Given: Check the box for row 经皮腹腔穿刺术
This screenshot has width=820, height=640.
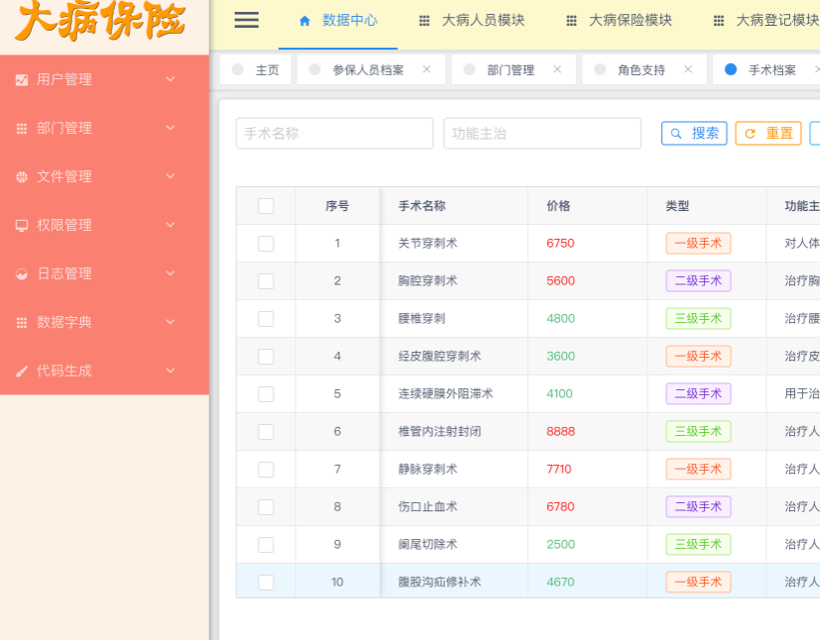Looking at the screenshot, I should [266, 357].
